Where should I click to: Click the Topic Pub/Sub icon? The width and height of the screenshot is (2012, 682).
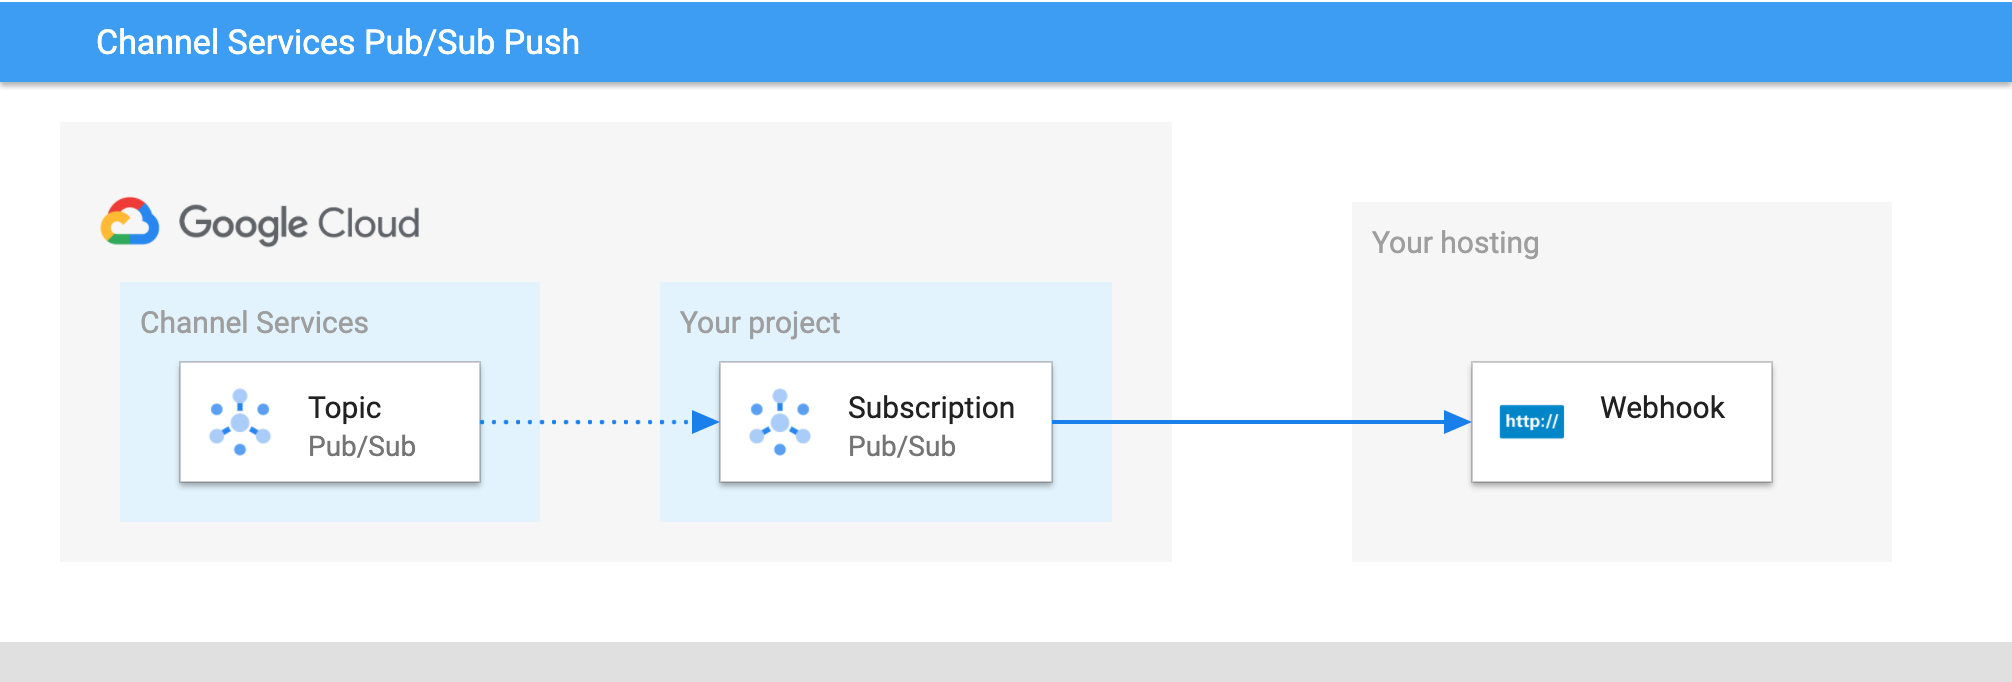pos(240,422)
